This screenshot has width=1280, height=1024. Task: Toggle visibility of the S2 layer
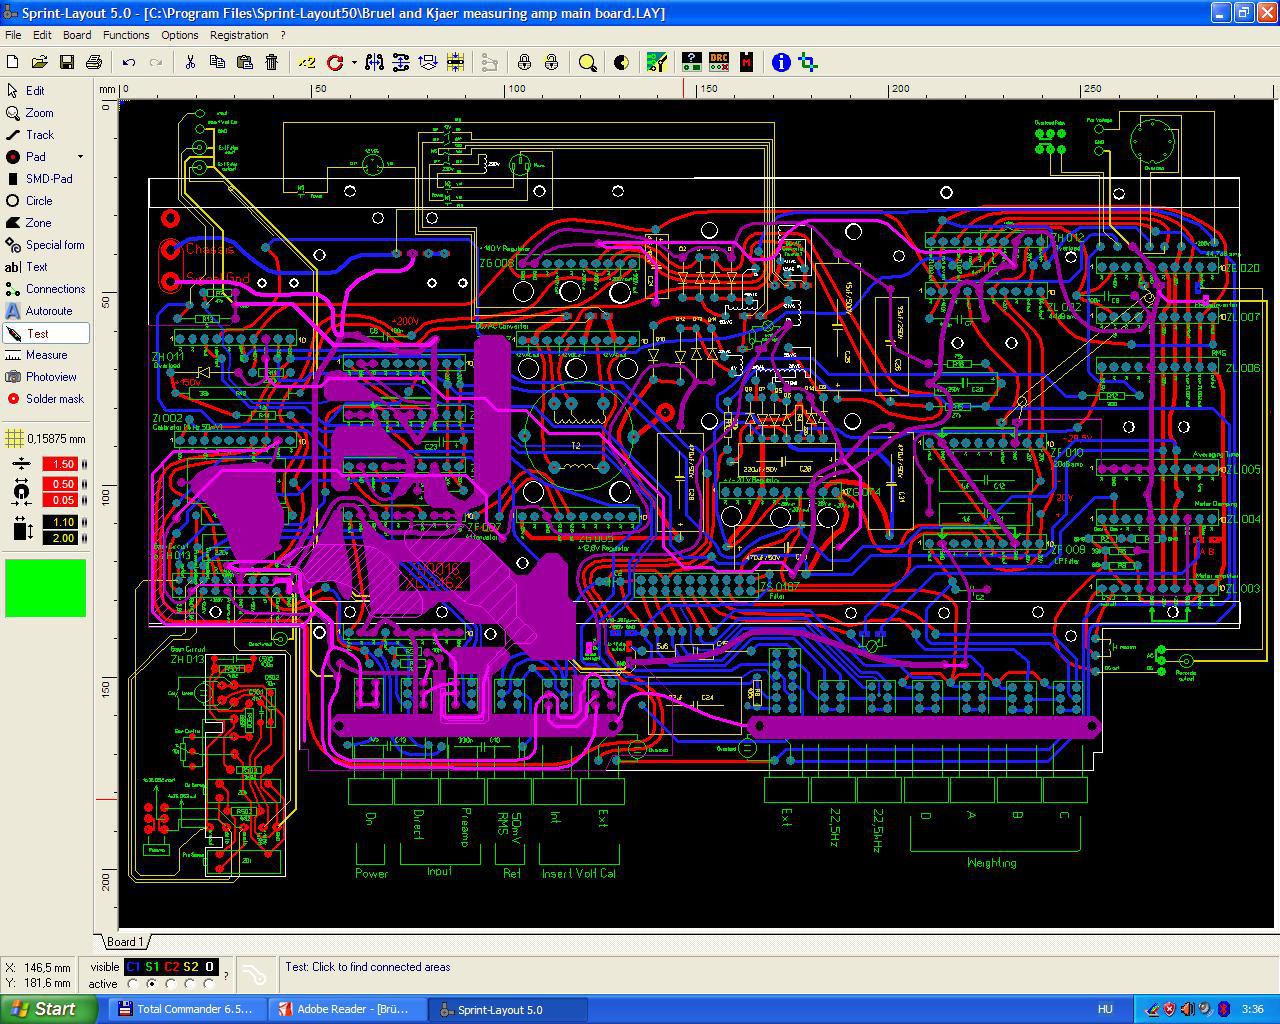190,967
